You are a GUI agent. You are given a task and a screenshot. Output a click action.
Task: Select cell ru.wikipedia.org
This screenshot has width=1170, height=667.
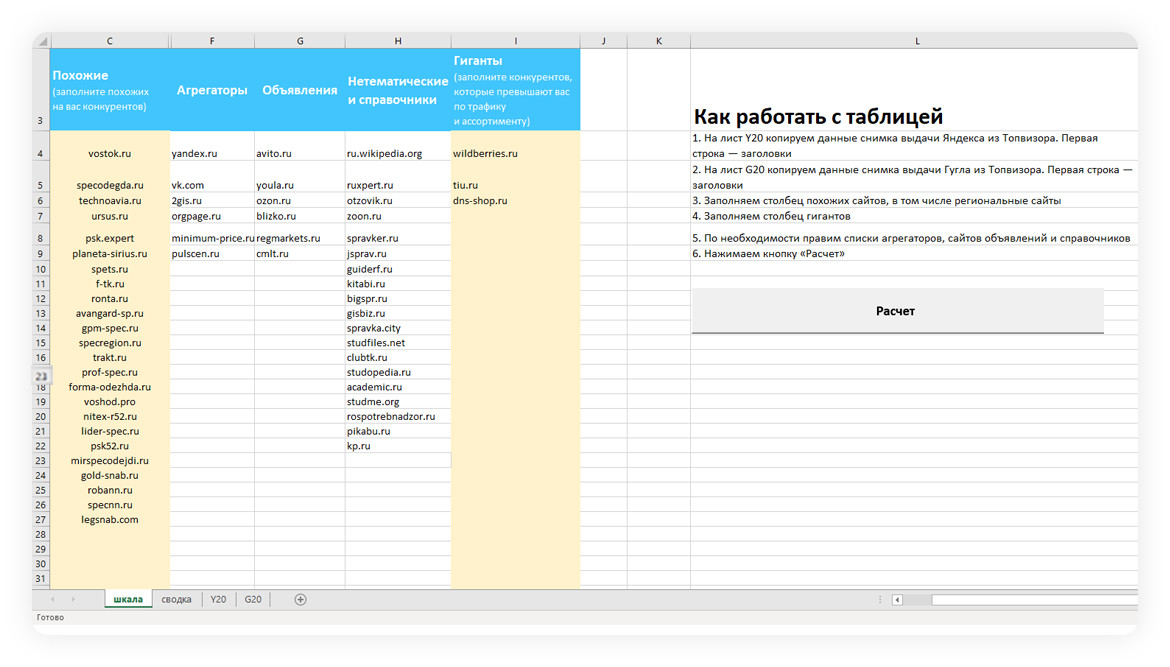click(398, 146)
